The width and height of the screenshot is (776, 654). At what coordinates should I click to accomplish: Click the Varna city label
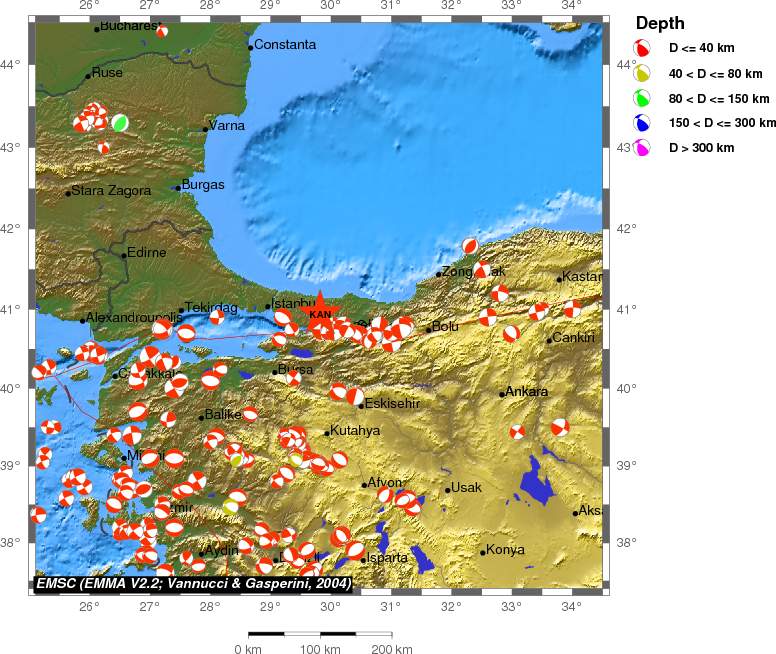tap(227, 126)
